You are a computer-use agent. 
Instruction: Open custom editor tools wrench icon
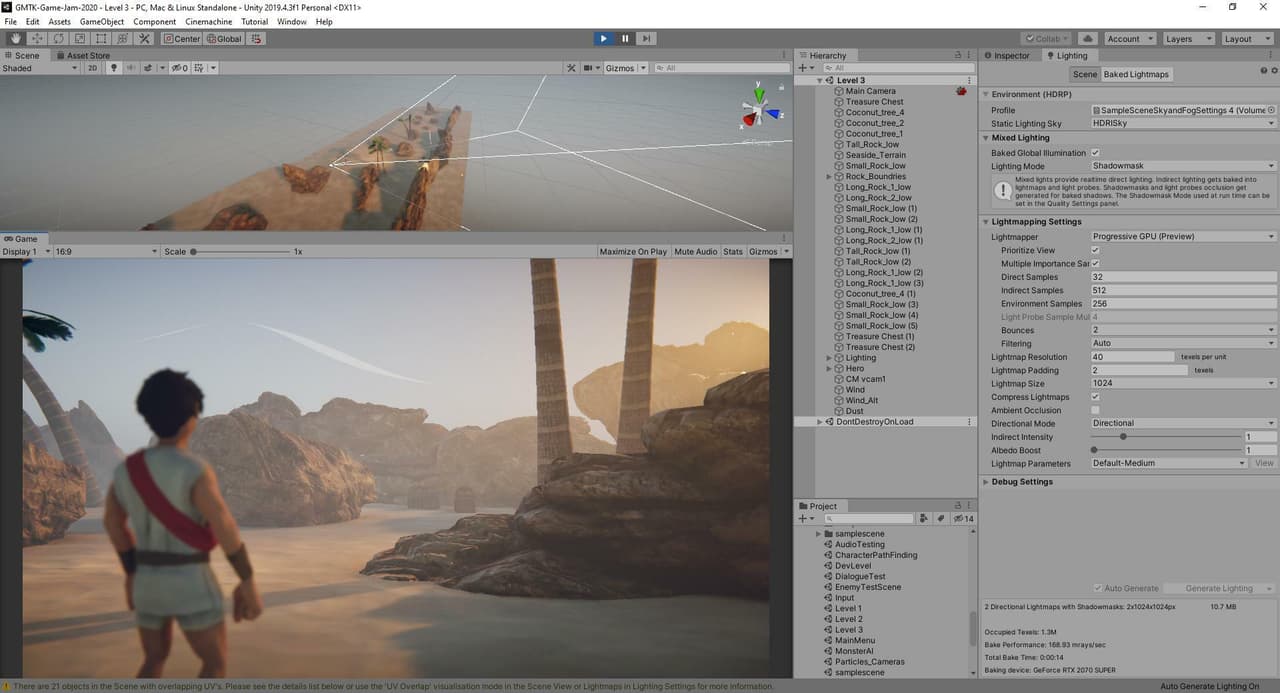[144, 39]
